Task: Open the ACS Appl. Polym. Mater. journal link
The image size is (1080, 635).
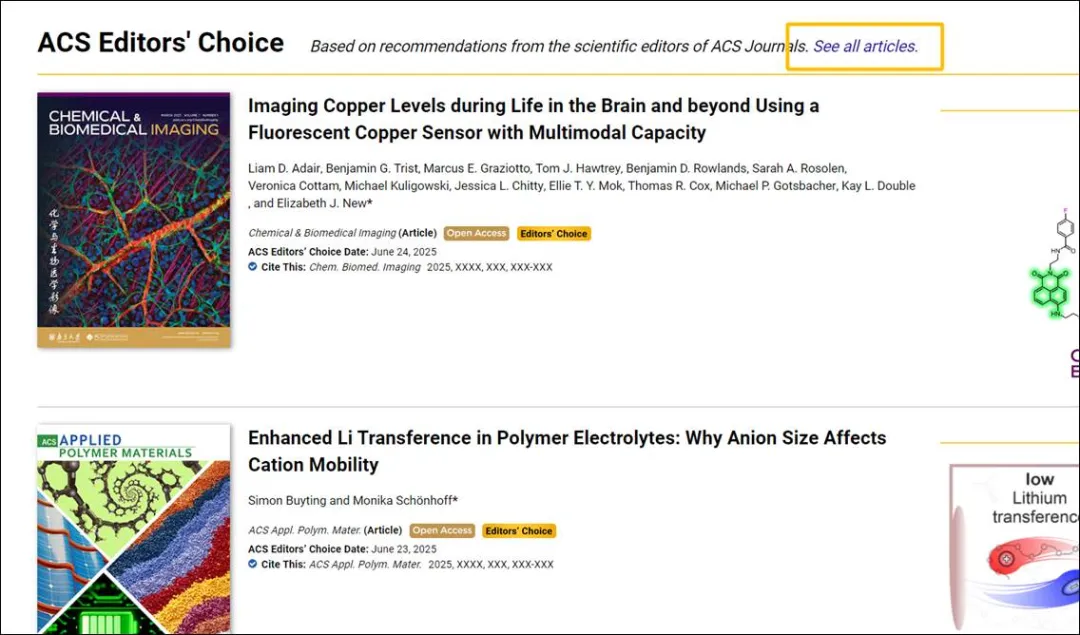Action: click(304, 530)
